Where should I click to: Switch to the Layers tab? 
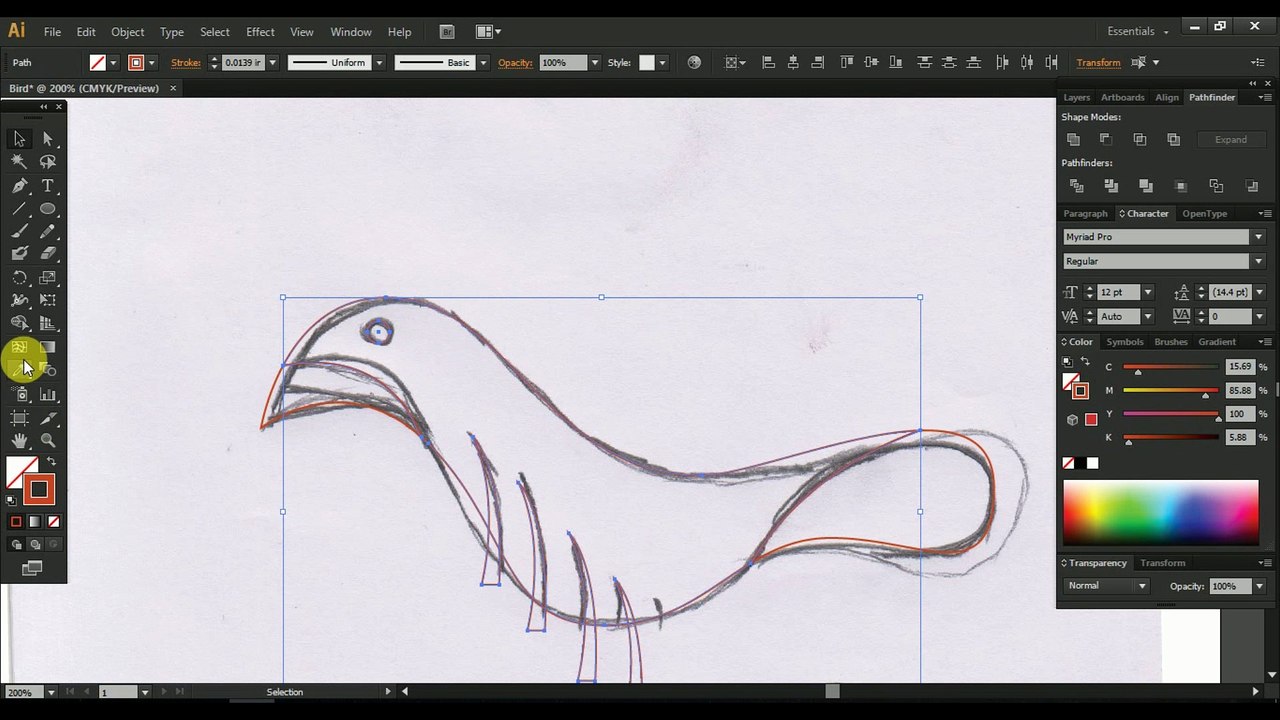click(x=1077, y=97)
